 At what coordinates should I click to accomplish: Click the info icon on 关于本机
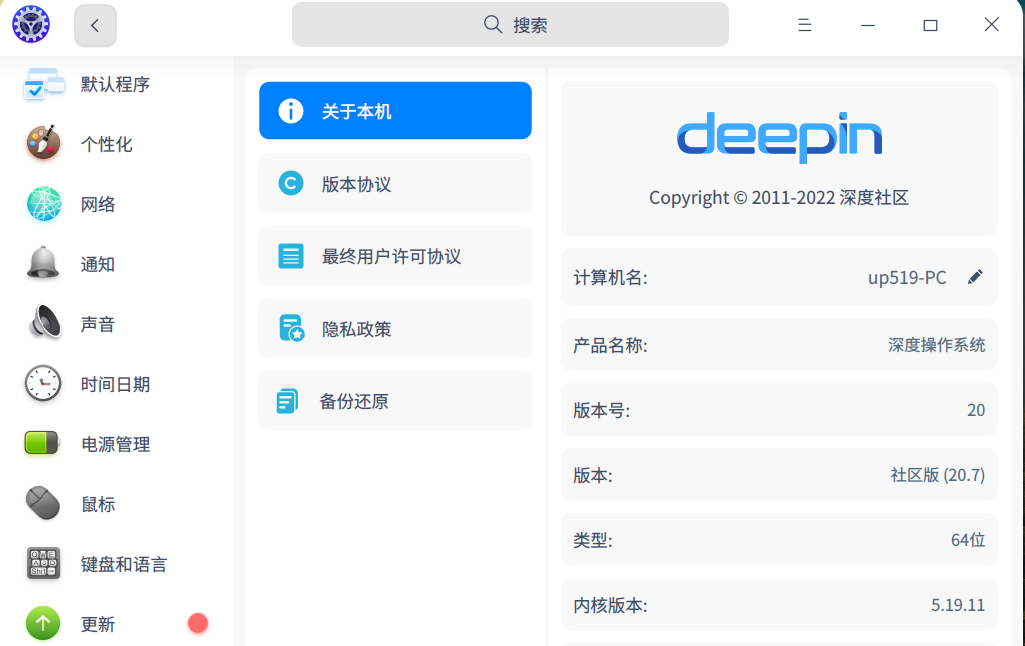pos(291,111)
